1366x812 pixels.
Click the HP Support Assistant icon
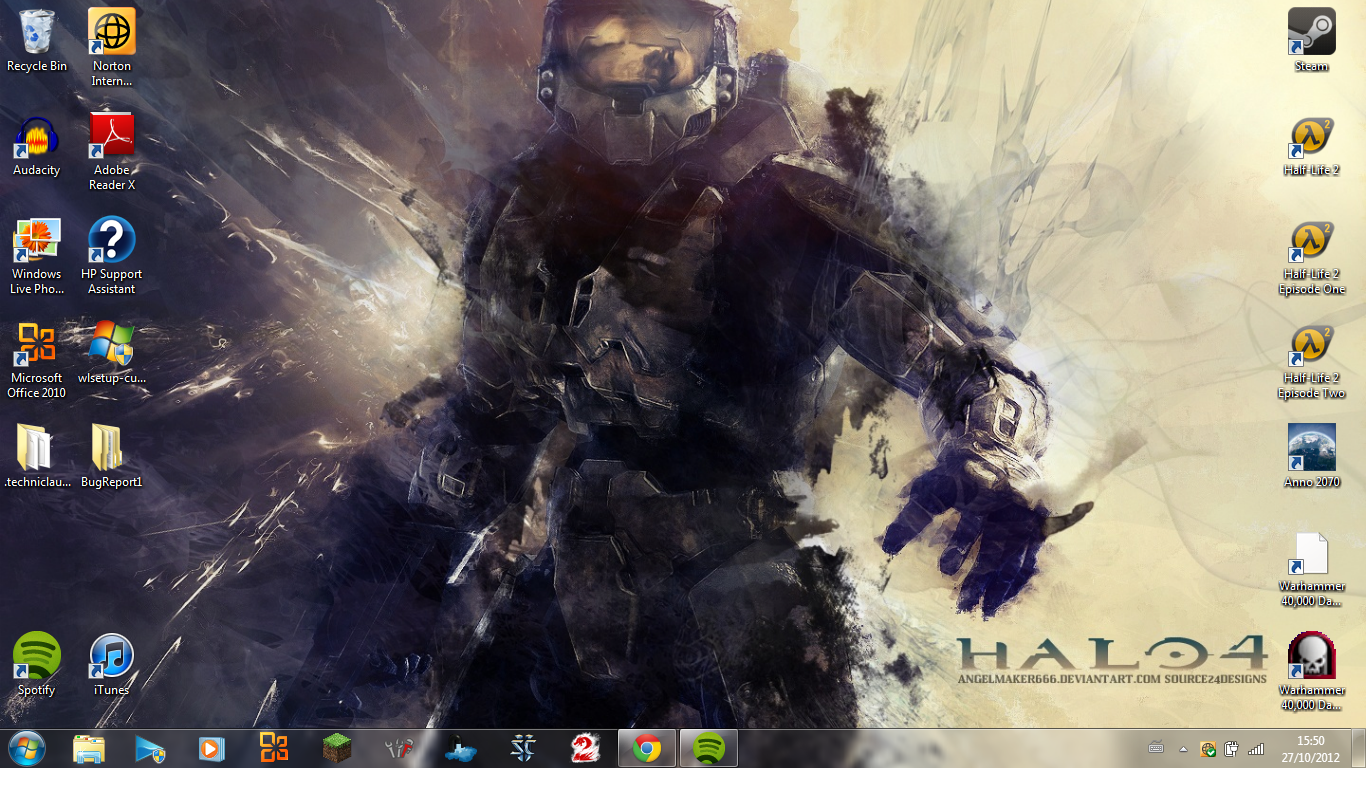111,241
